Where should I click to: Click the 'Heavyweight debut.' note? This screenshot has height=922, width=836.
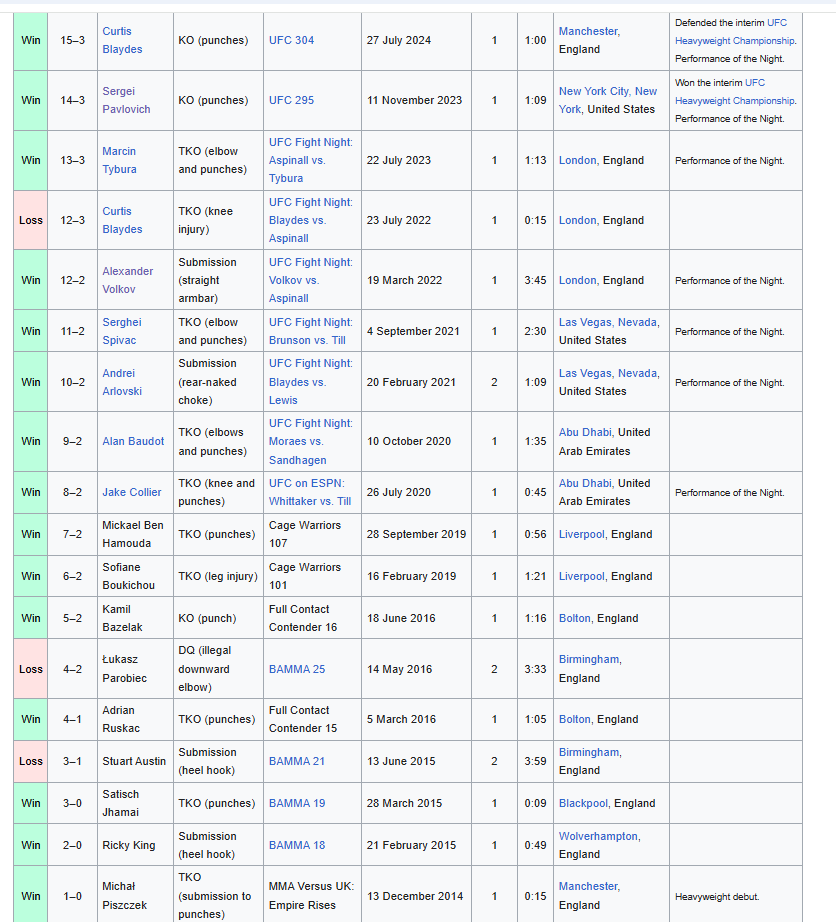tap(717, 897)
